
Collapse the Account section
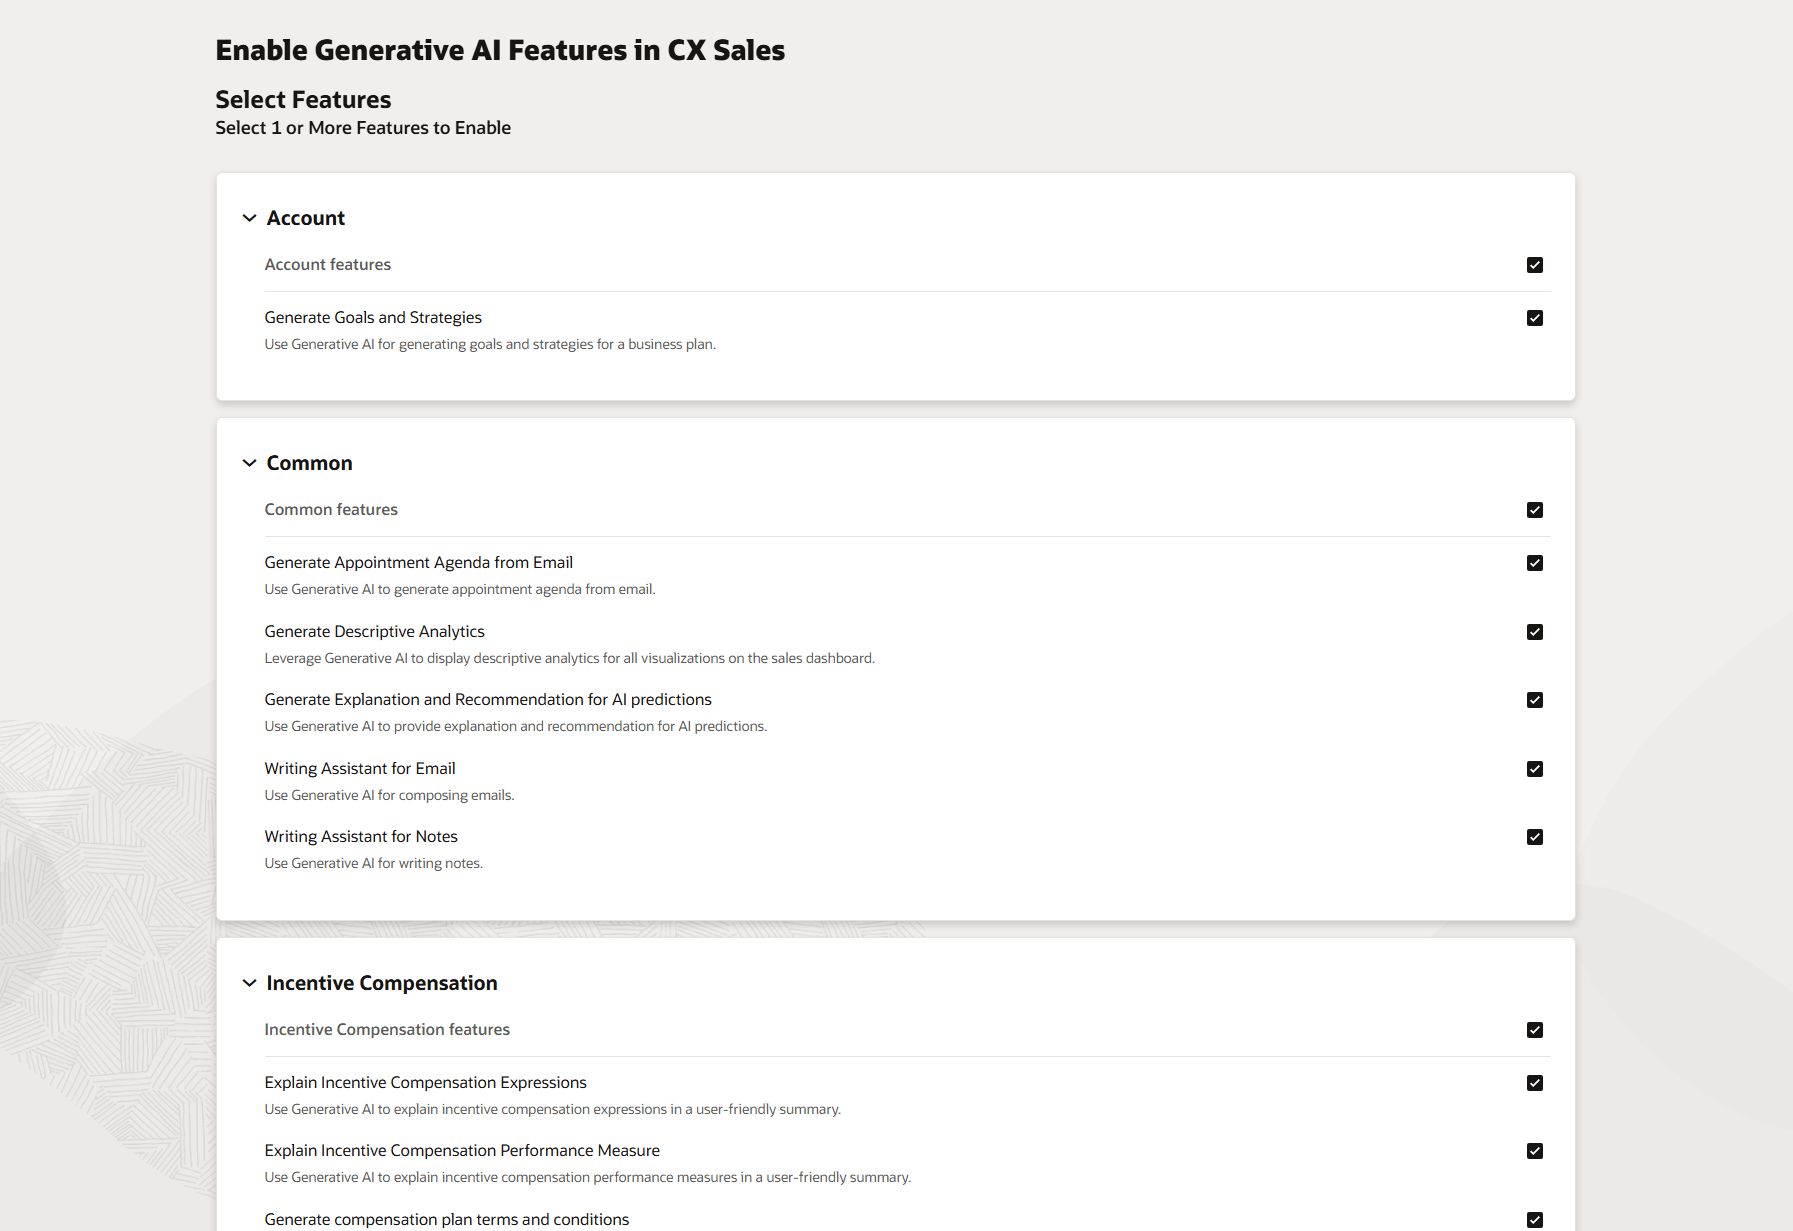click(x=248, y=218)
